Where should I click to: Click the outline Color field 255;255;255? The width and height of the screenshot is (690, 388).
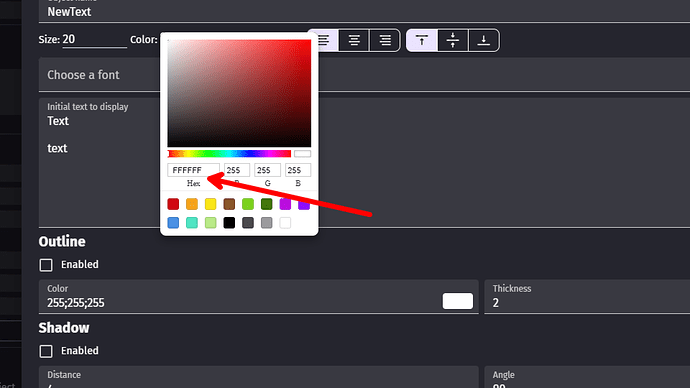258,296
